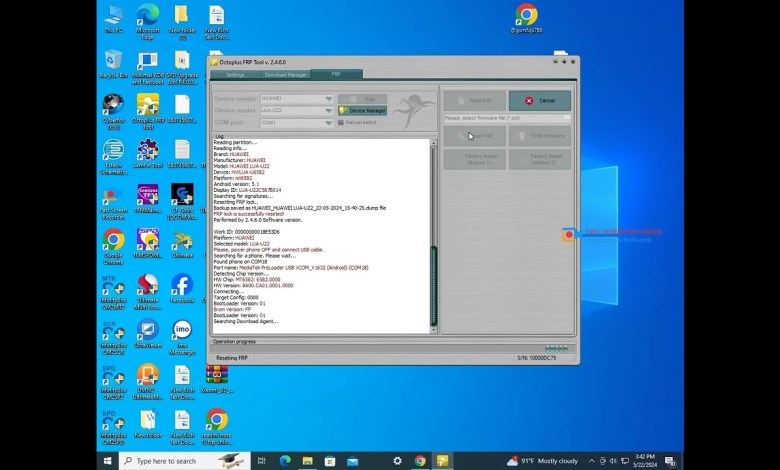Launch the Microsoft Edge desktop shortcut
780x470 pixels.
pyautogui.click(x=147, y=22)
